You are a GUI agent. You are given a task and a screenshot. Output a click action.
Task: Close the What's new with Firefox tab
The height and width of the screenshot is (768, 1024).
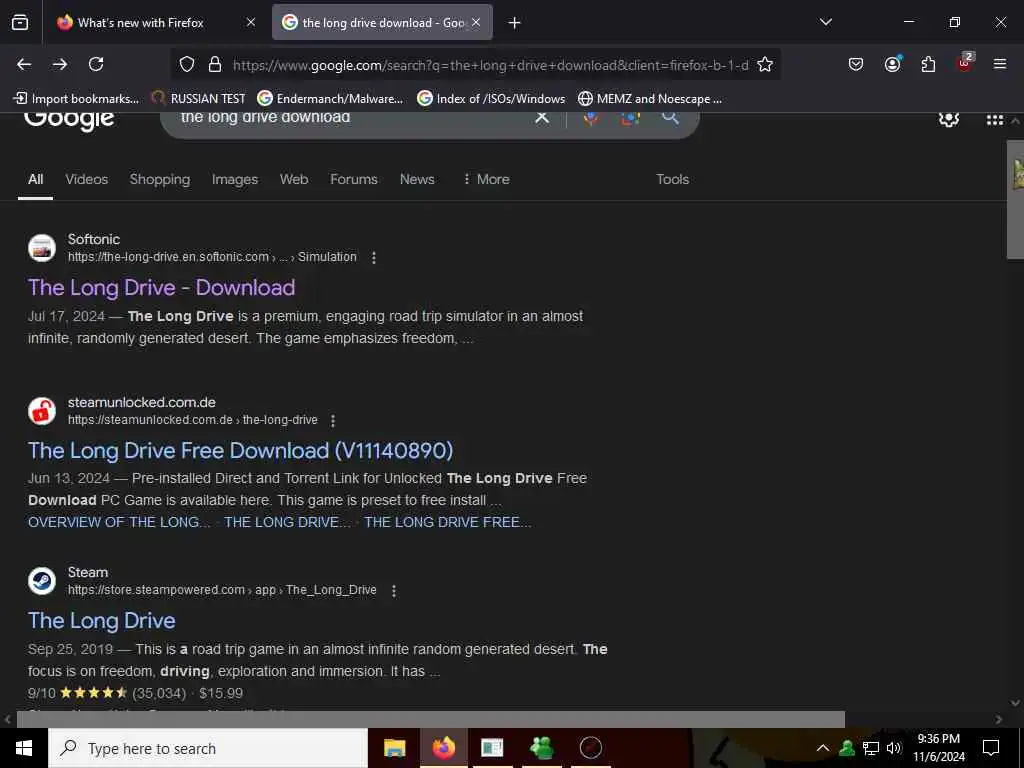(251, 23)
